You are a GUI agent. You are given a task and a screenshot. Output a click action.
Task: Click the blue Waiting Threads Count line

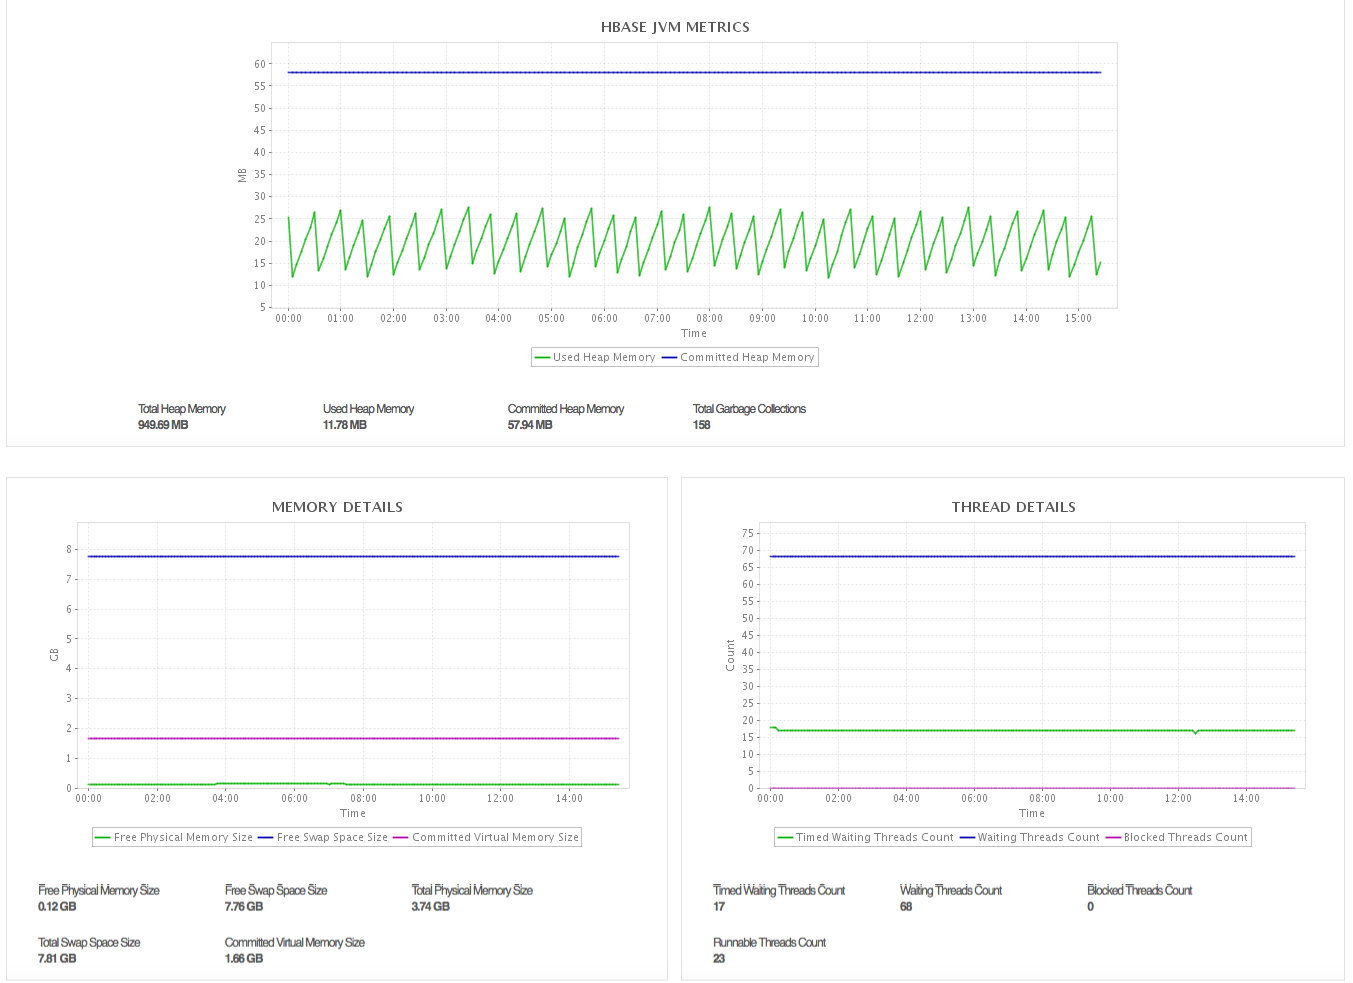coord(1032,556)
